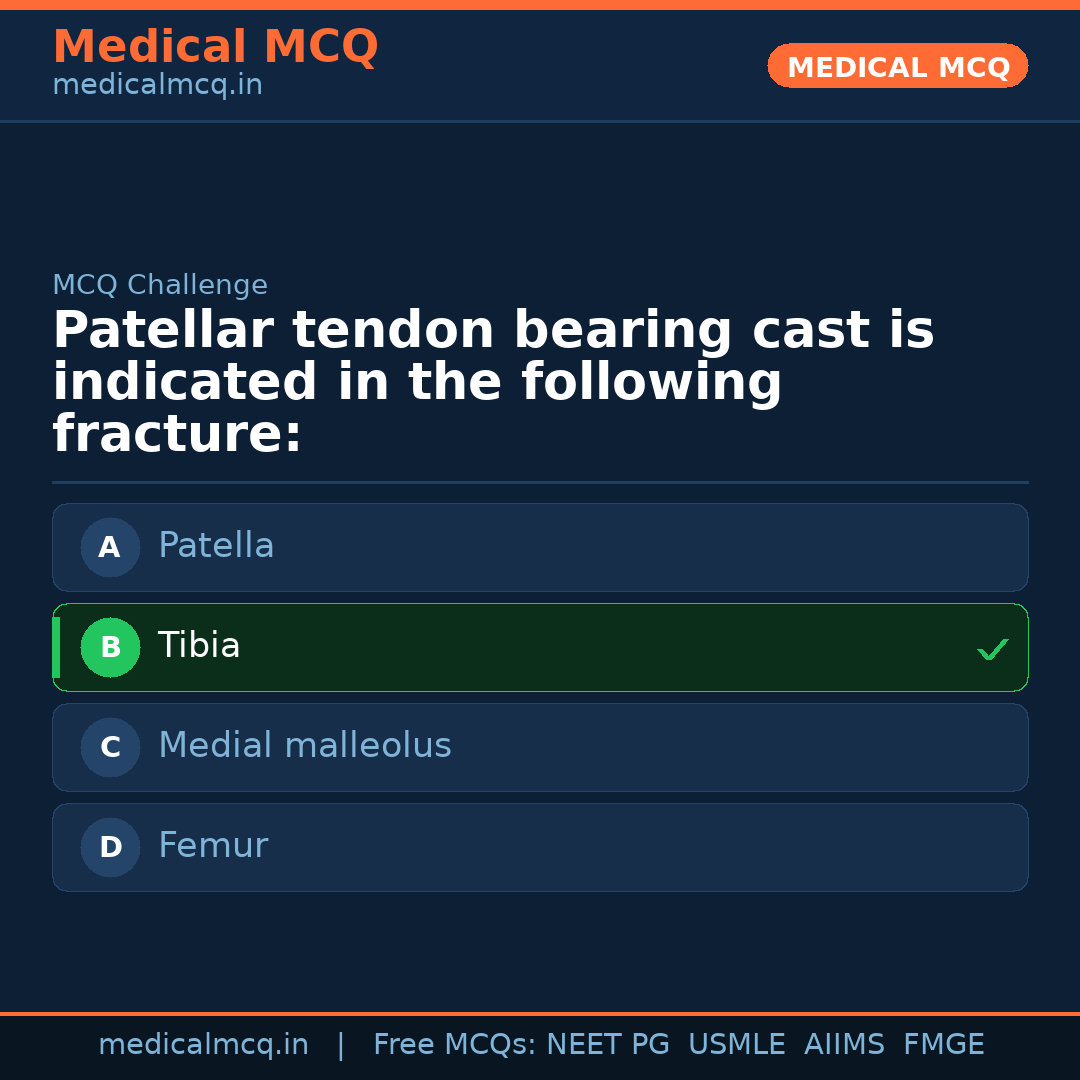Screen dimensions: 1080x1080
Task: Click the green B badge circle
Action: tap(110, 647)
